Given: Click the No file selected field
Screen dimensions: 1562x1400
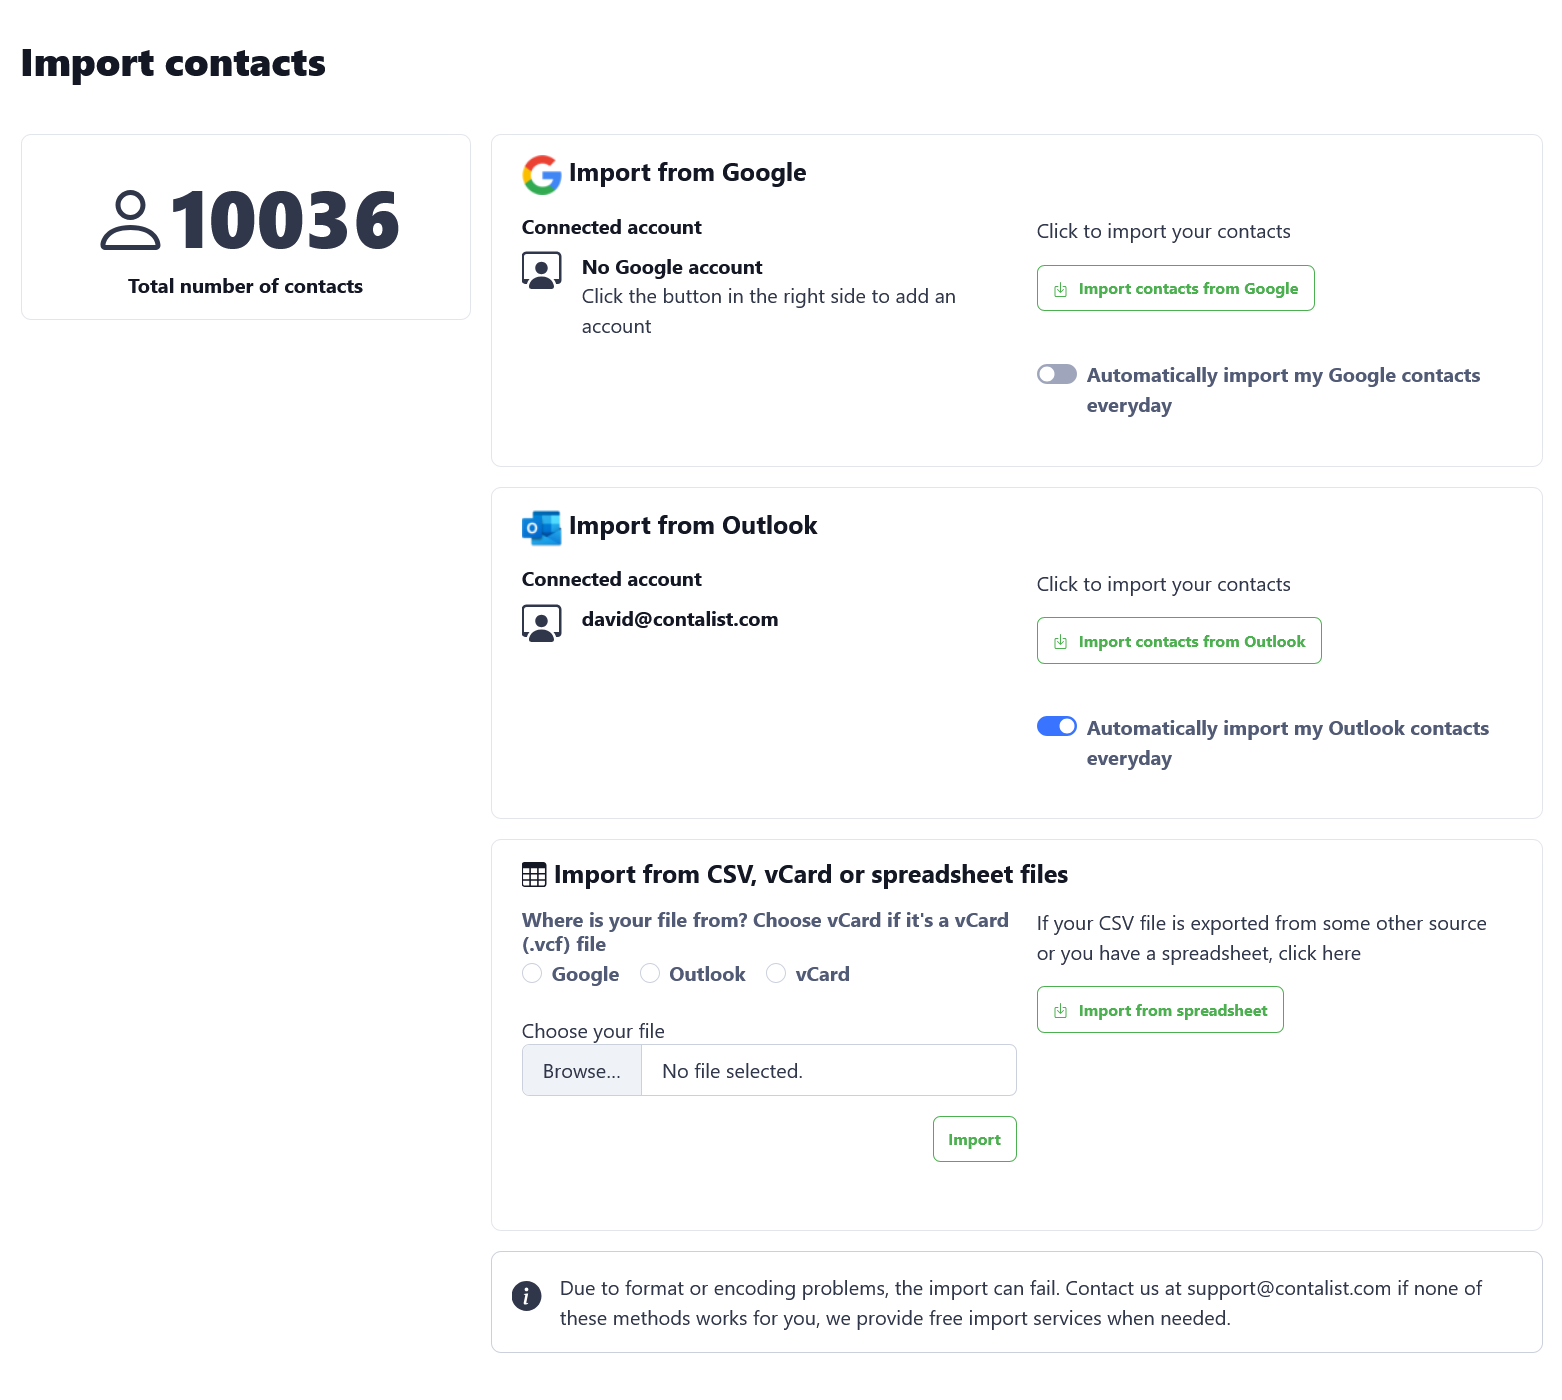Looking at the screenshot, I should tap(828, 1071).
